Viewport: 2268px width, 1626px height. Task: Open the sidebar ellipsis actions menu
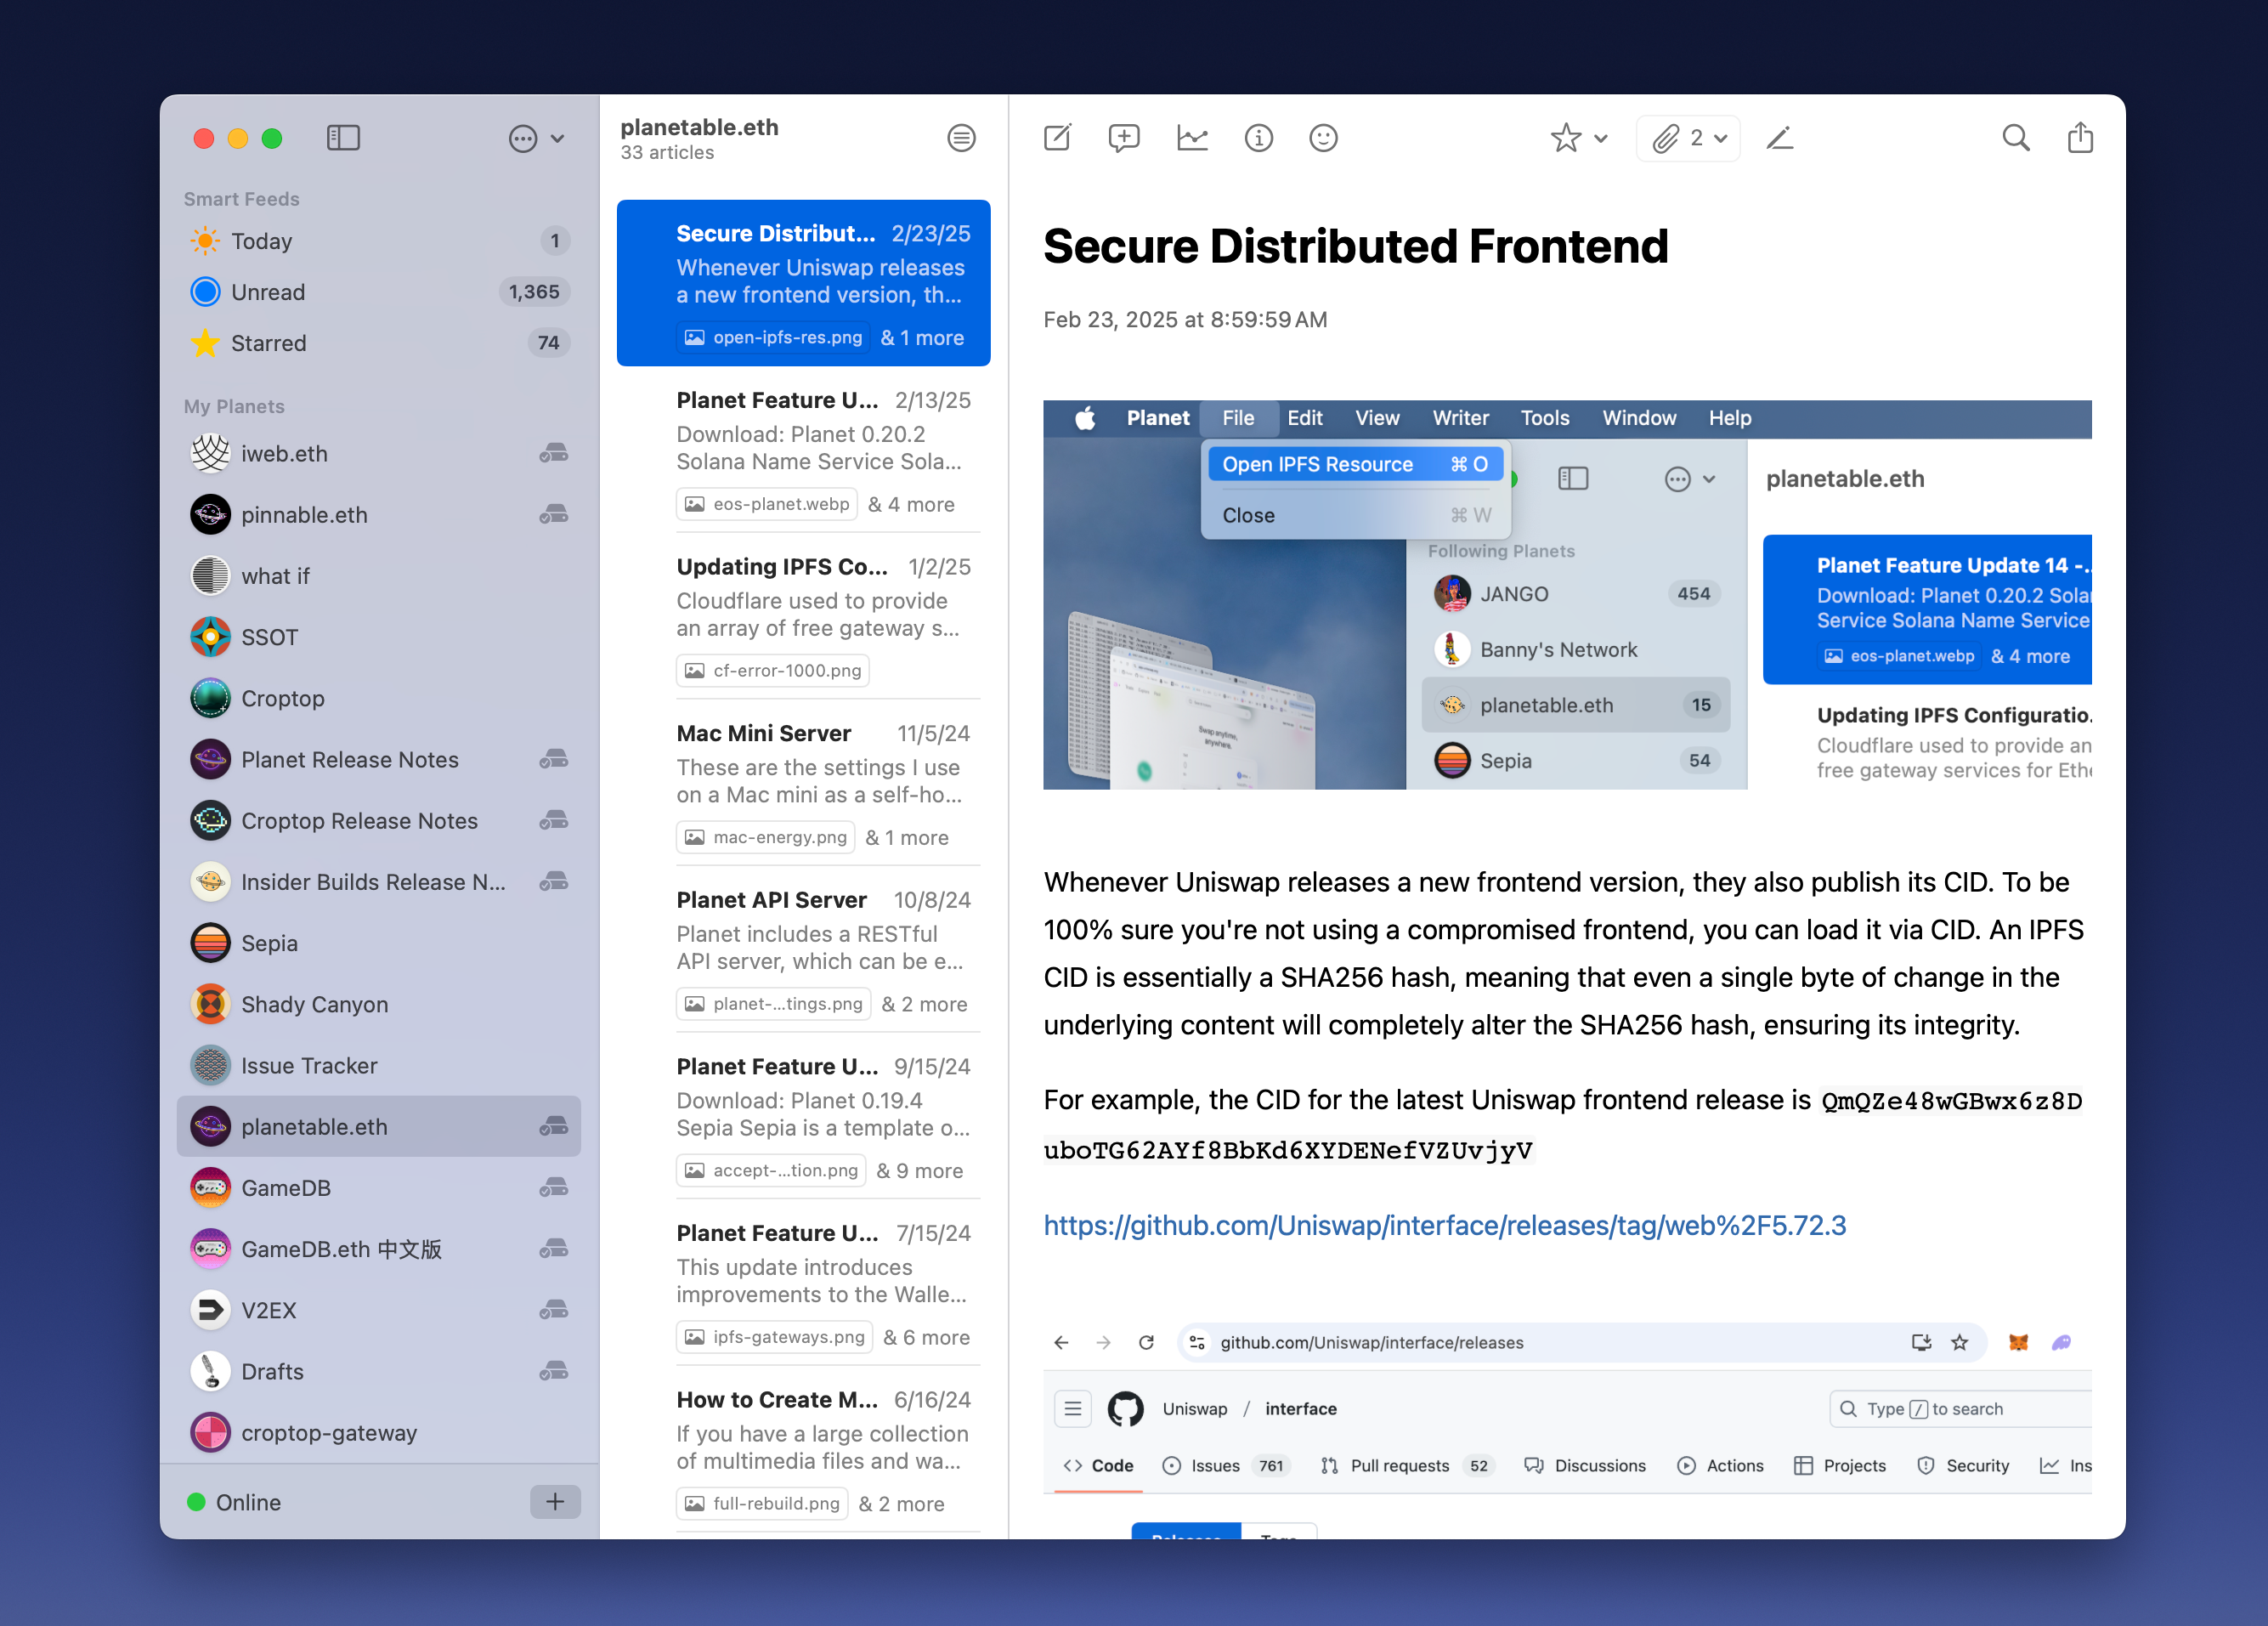click(536, 138)
